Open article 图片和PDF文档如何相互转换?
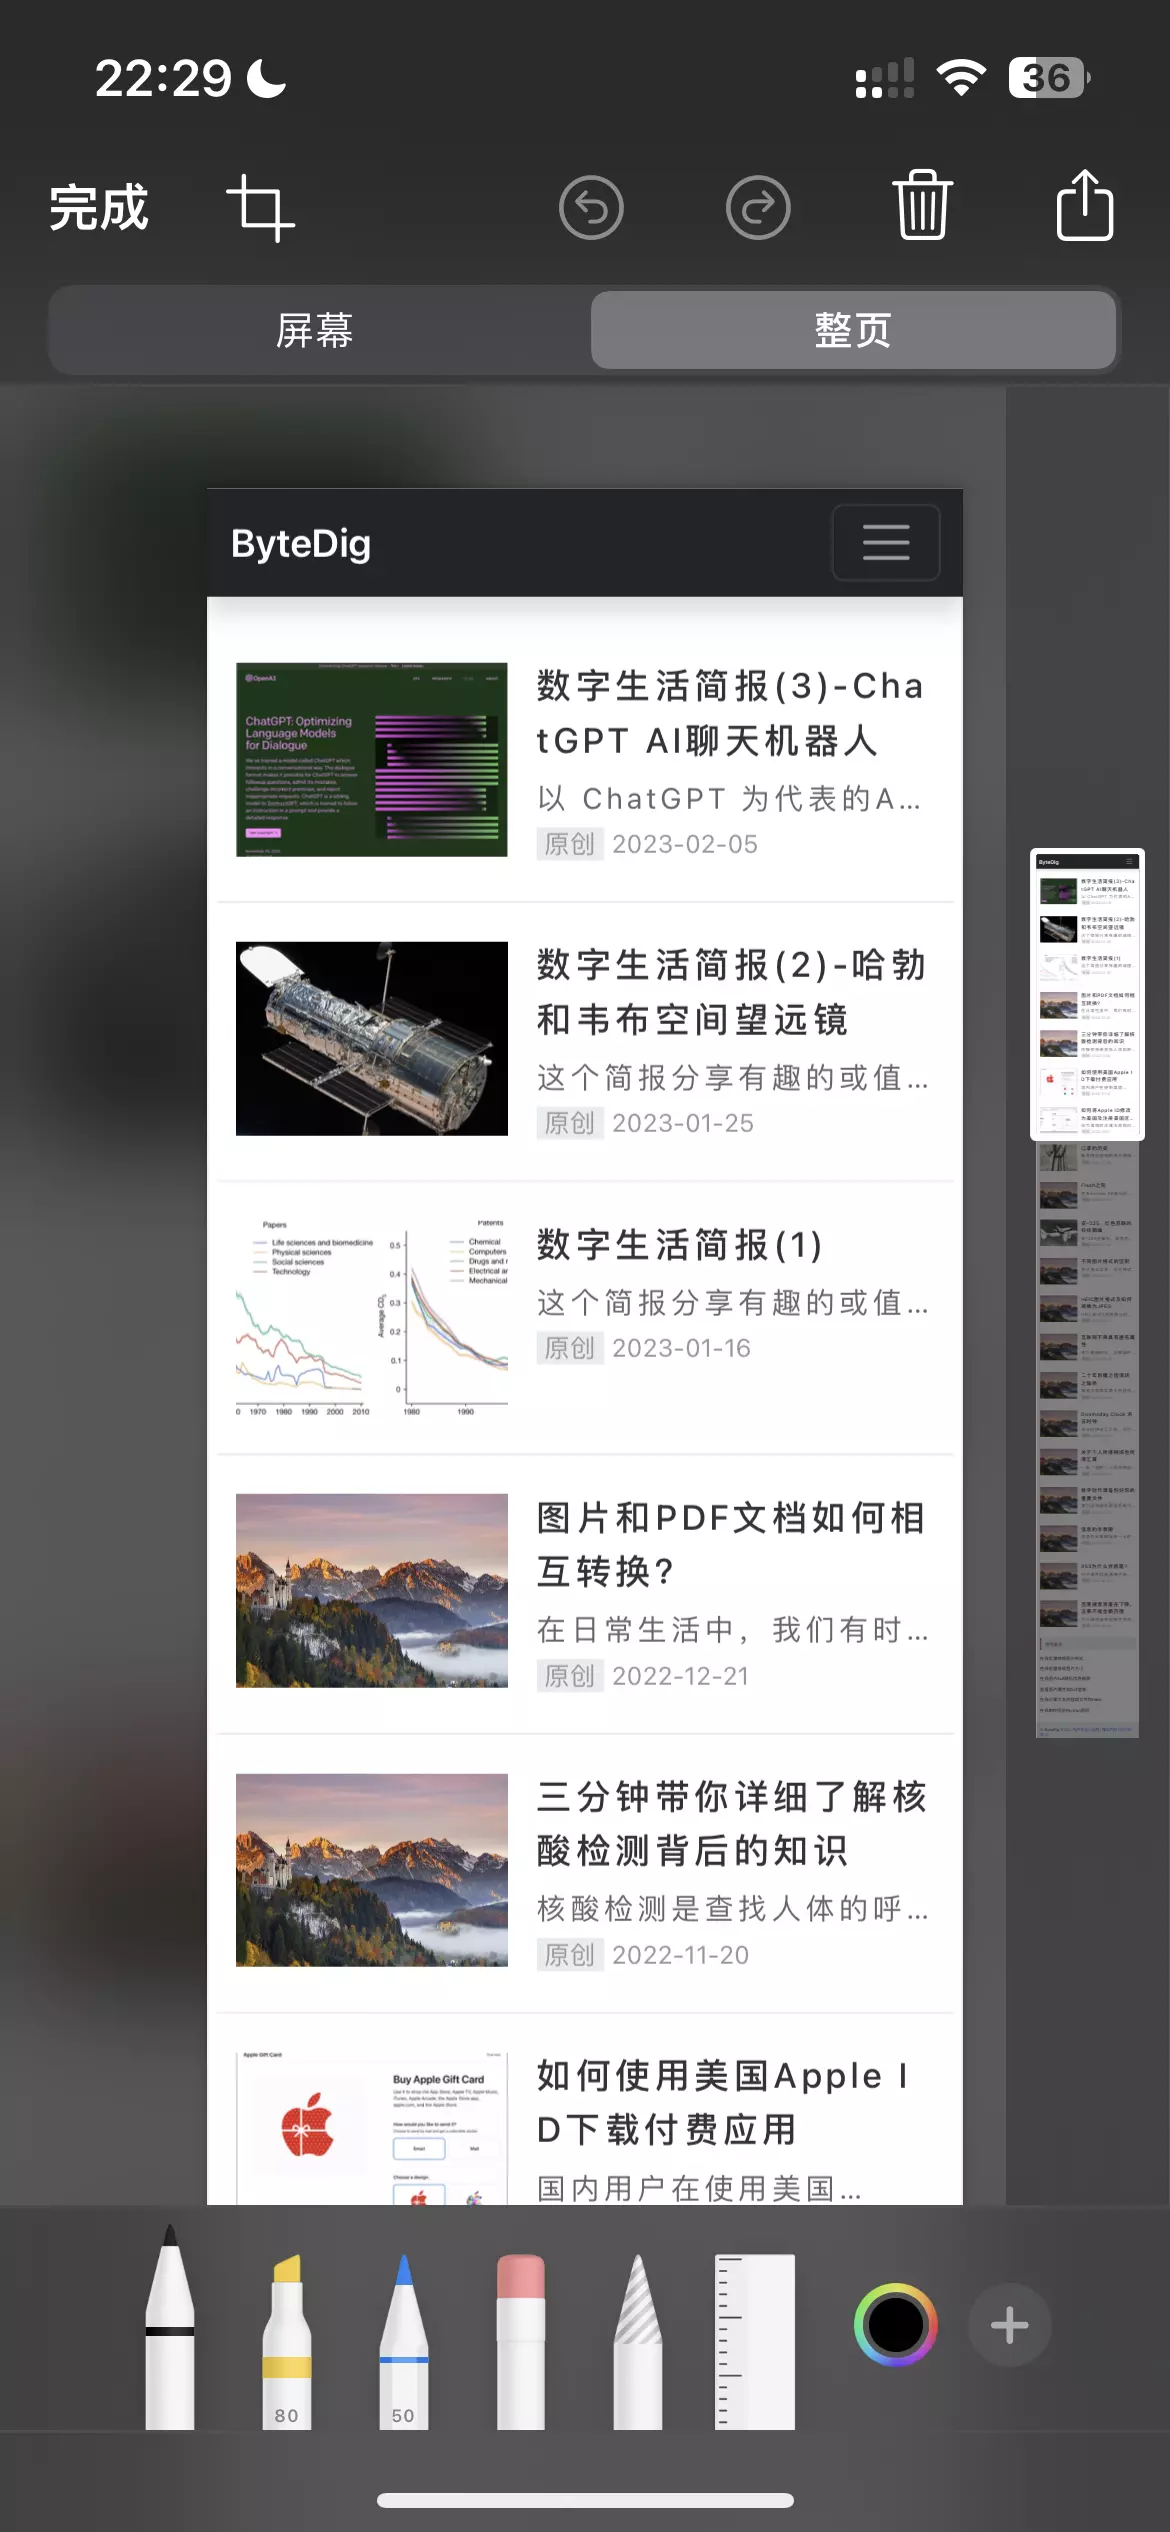This screenshot has width=1170, height=2532. click(x=731, y=1545)
